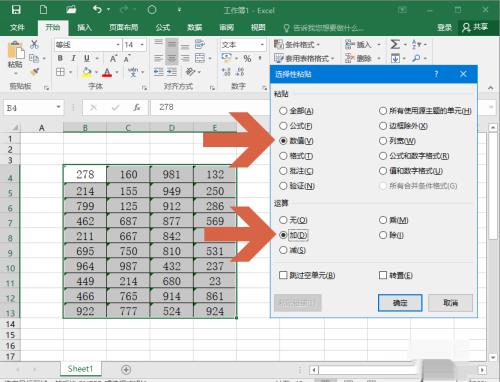Screen dimensions: 500x382
Task: Apply red font color to text
Action: 107,72
